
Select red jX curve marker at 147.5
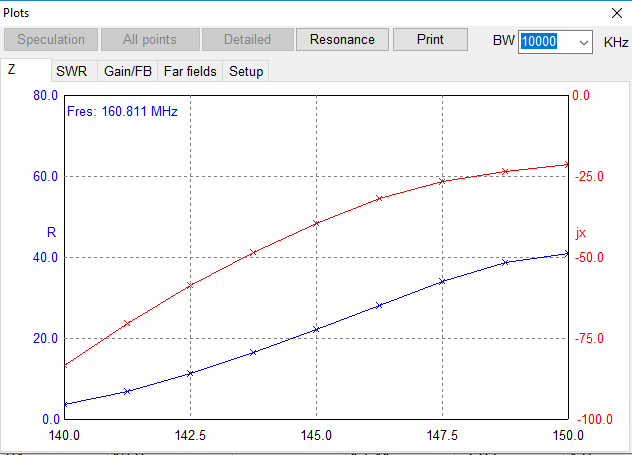click(442, 181)
